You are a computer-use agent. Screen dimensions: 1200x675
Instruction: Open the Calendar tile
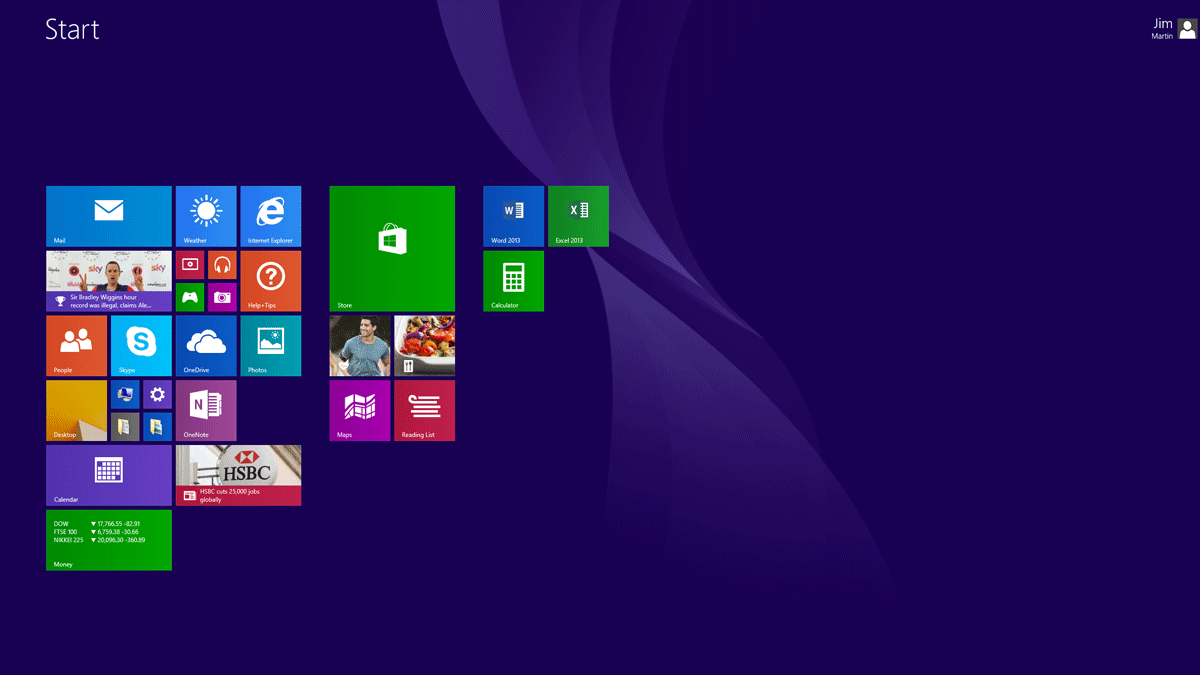click(108, 475)
